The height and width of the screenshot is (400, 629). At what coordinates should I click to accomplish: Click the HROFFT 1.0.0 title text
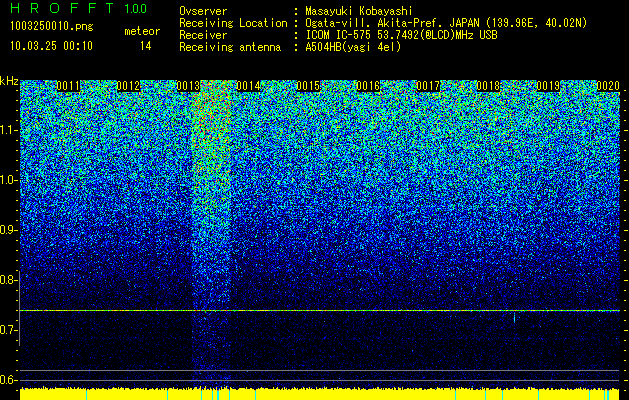point(78,8)
